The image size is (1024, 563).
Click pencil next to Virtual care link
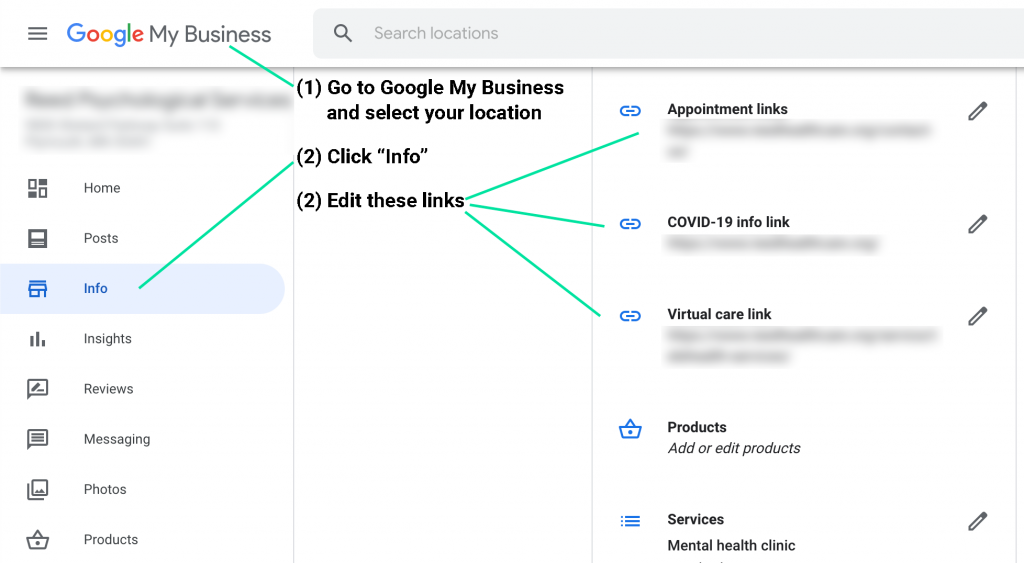pyautogui.click(x=977, y=316)
